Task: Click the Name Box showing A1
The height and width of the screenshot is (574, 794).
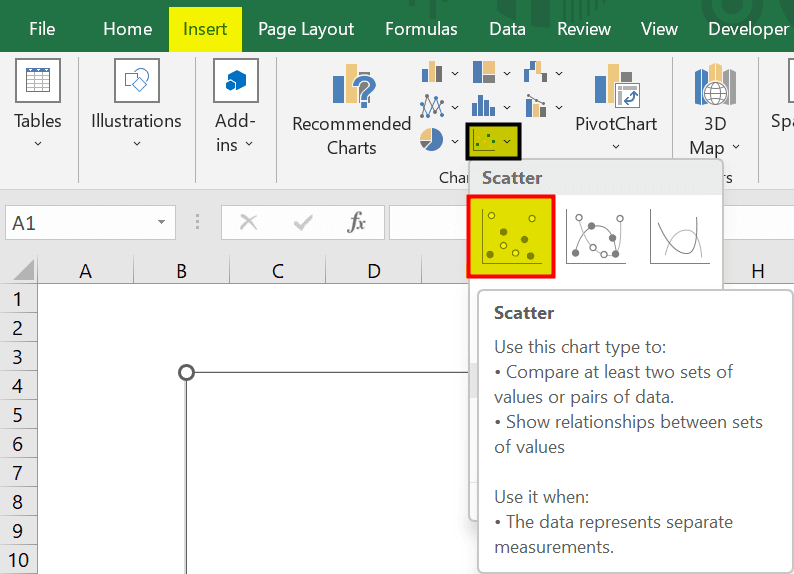Action: tap(90, 223)
